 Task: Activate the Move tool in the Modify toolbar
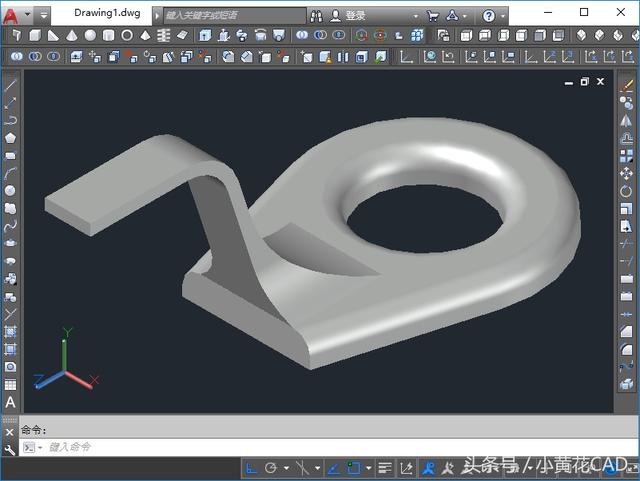tap(627, 173)
